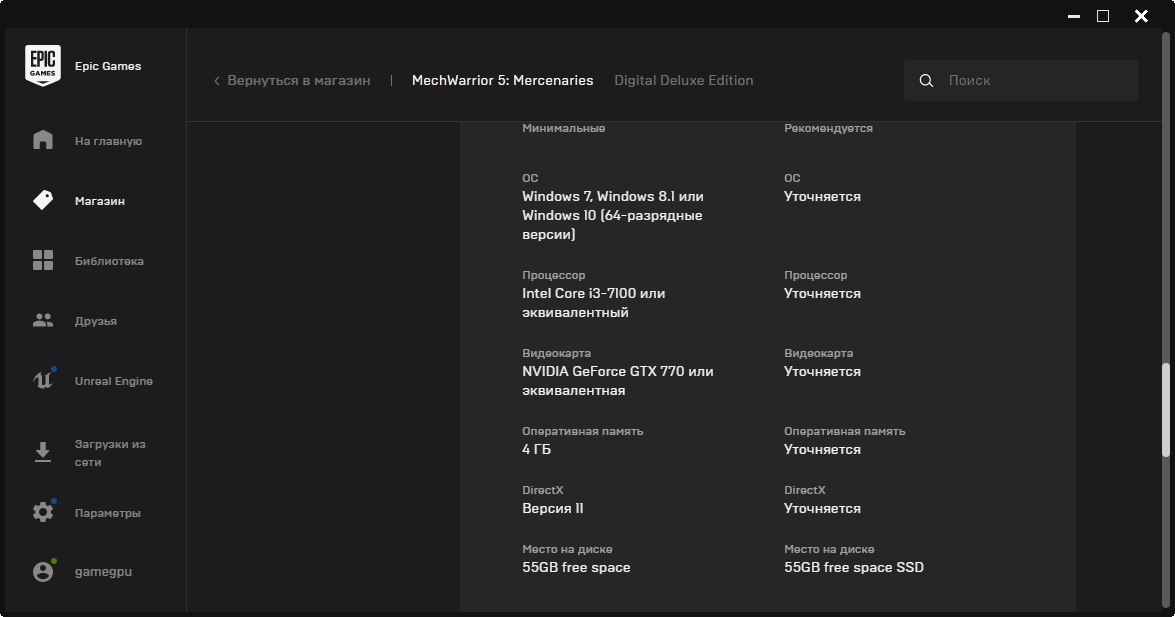Click the home icon beside На главную

(x=43, y=140)
